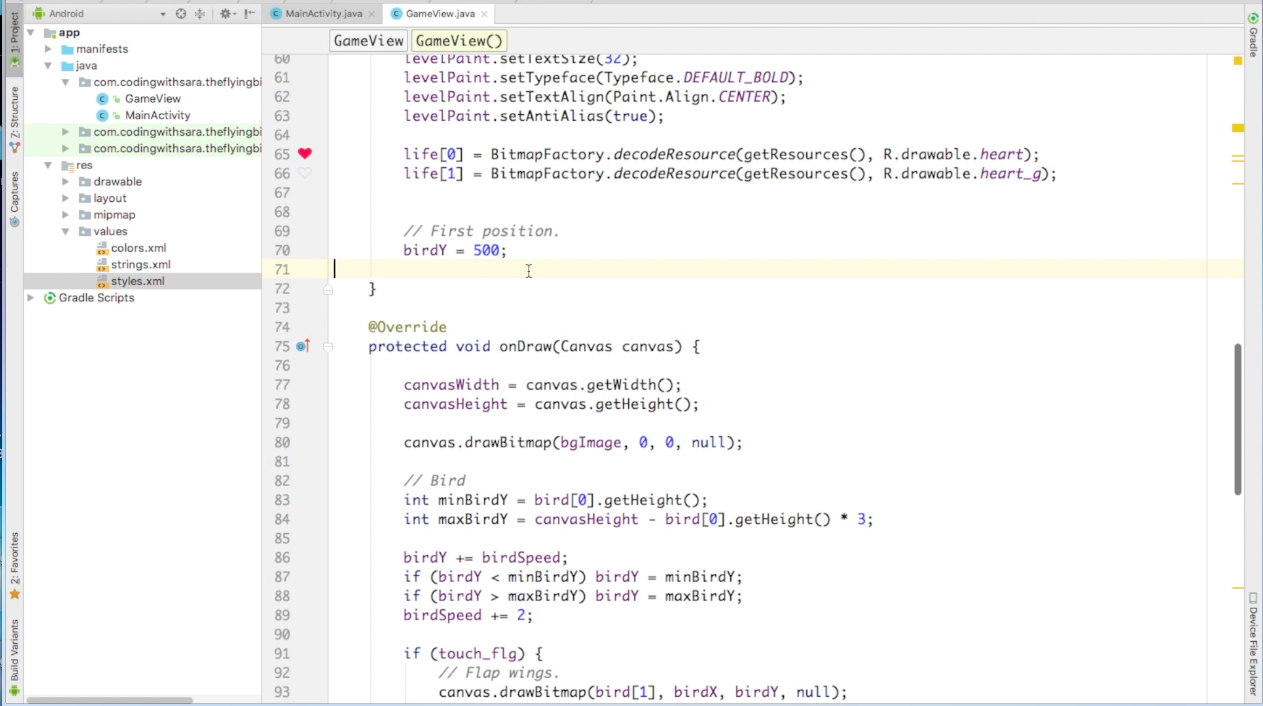
Task: Select MainActivity in the project tree
Action: tap(157, 116)
